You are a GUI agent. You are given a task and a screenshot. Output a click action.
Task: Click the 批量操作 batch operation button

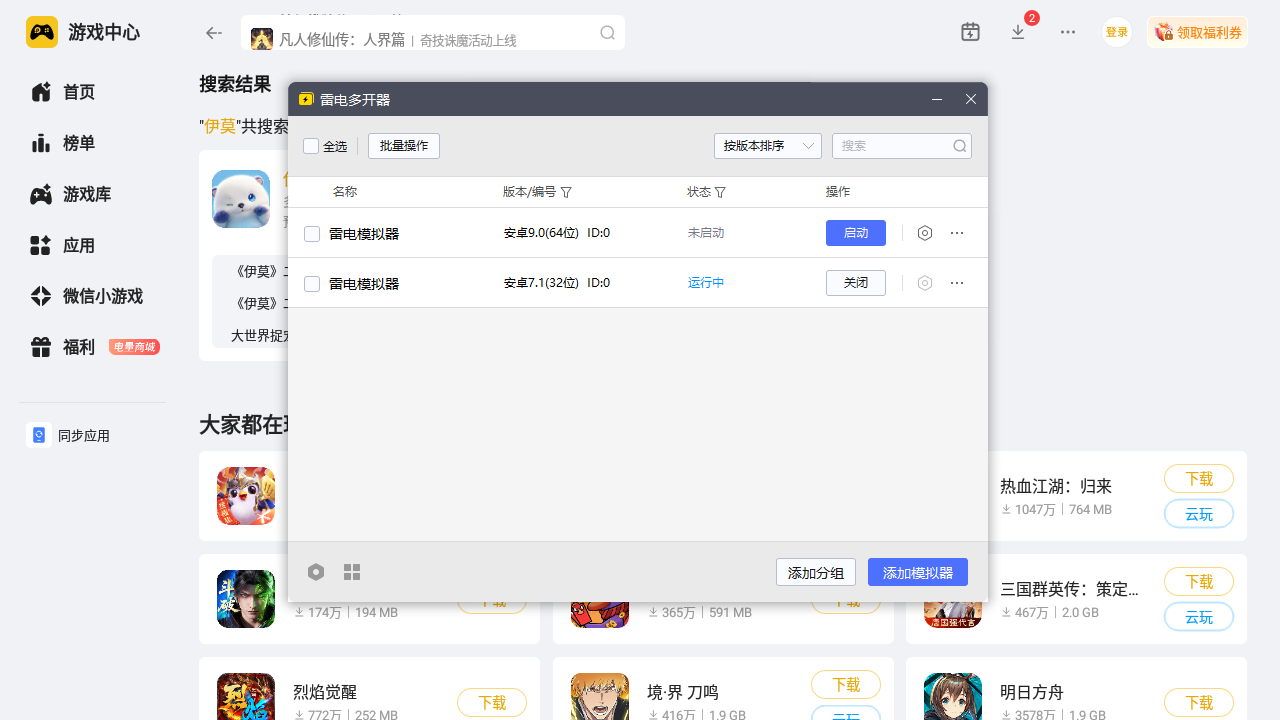[403, 146]
